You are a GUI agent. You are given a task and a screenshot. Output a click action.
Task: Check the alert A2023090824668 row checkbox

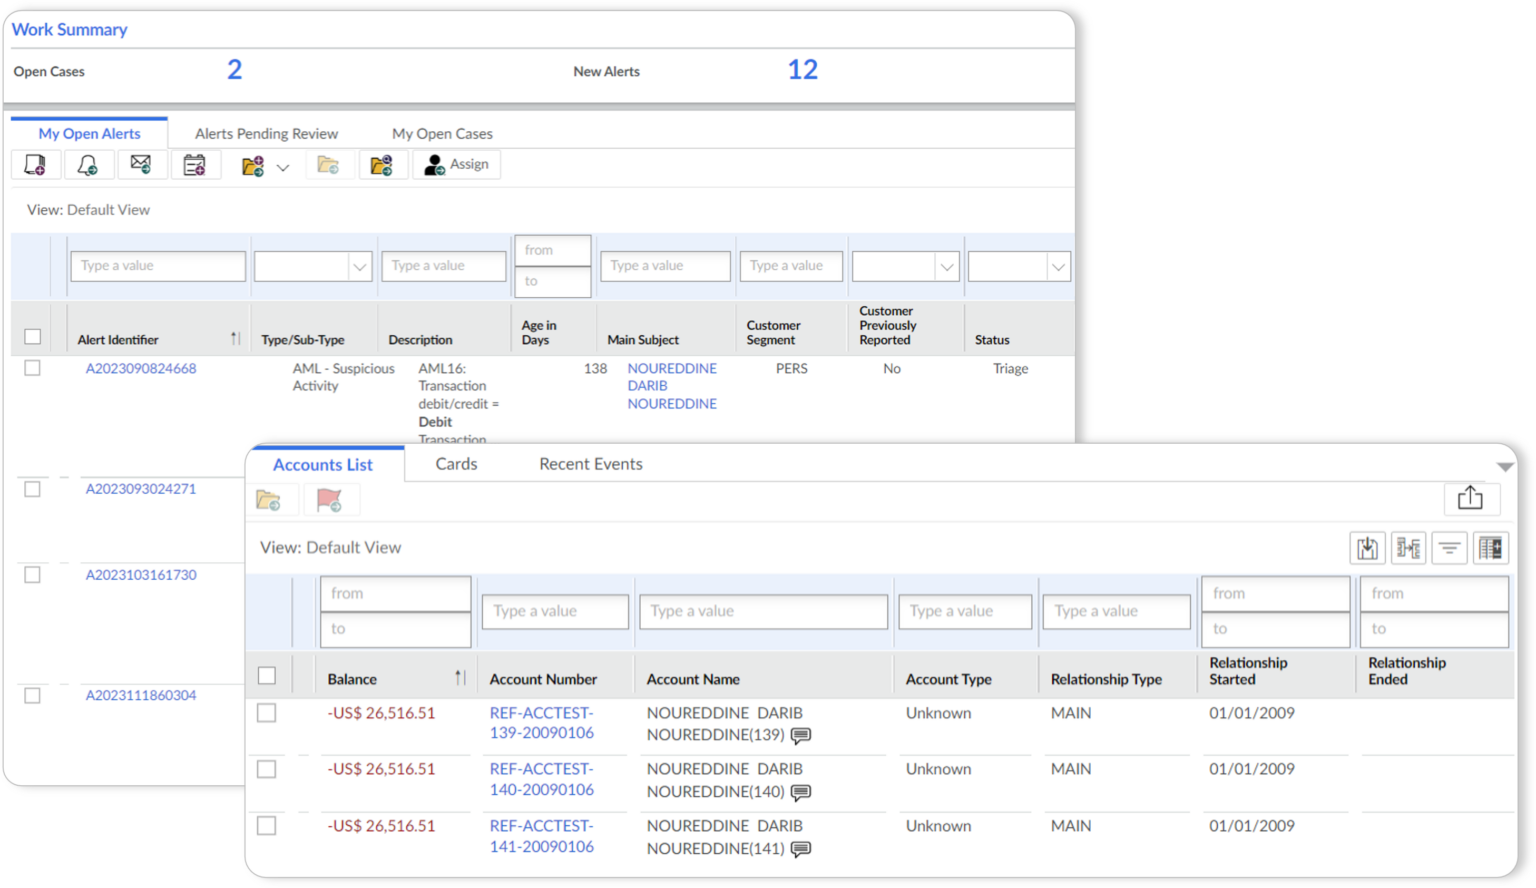pos(31,367)
